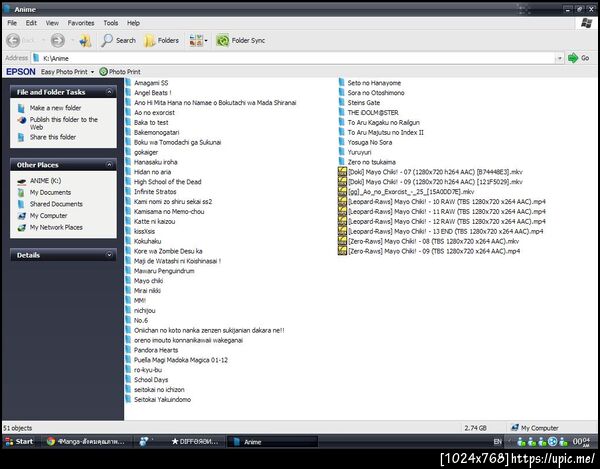Click the EPSON Photo Print button
Viewport: 600px width, 469px height.
tap(120, 72)
